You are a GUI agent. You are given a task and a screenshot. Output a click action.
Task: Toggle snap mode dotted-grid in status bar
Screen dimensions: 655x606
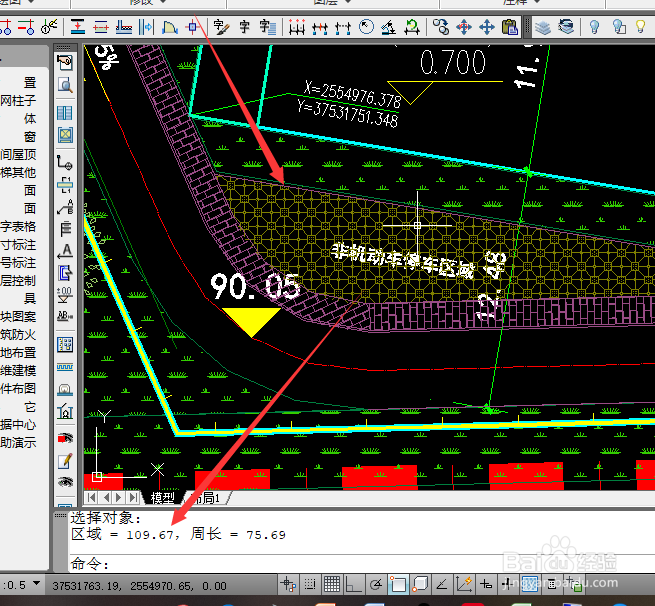point(310,584)
